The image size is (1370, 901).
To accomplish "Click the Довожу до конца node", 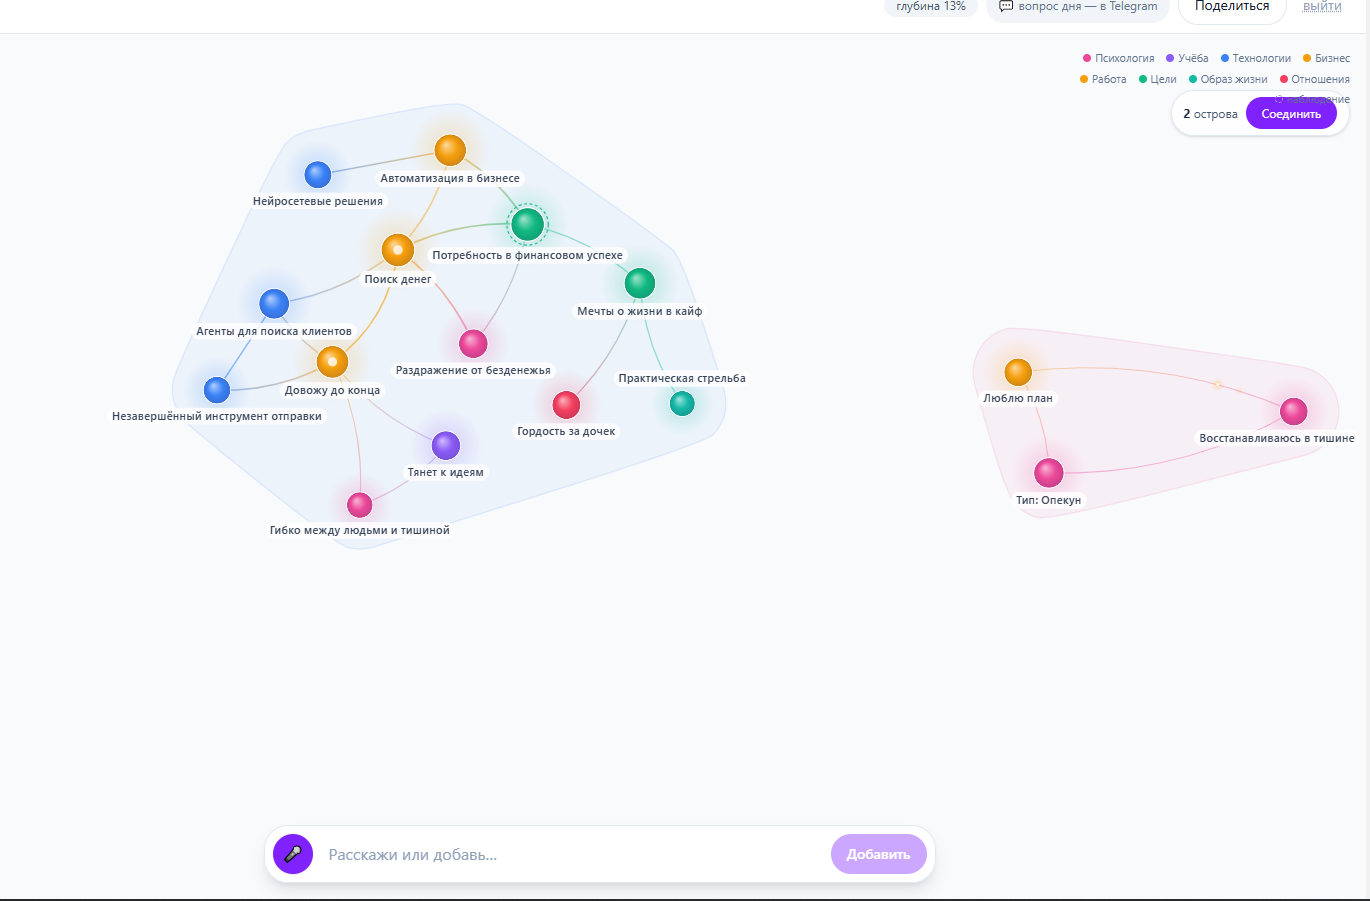I will click(332, 361).
